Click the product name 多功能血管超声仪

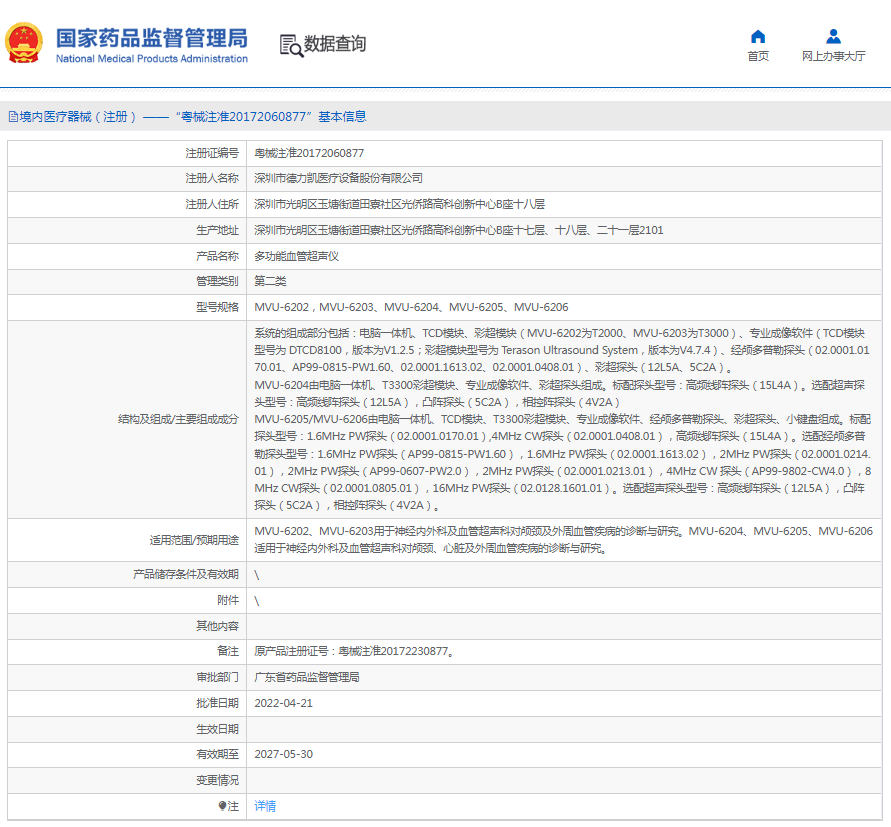tap(296, 256)
